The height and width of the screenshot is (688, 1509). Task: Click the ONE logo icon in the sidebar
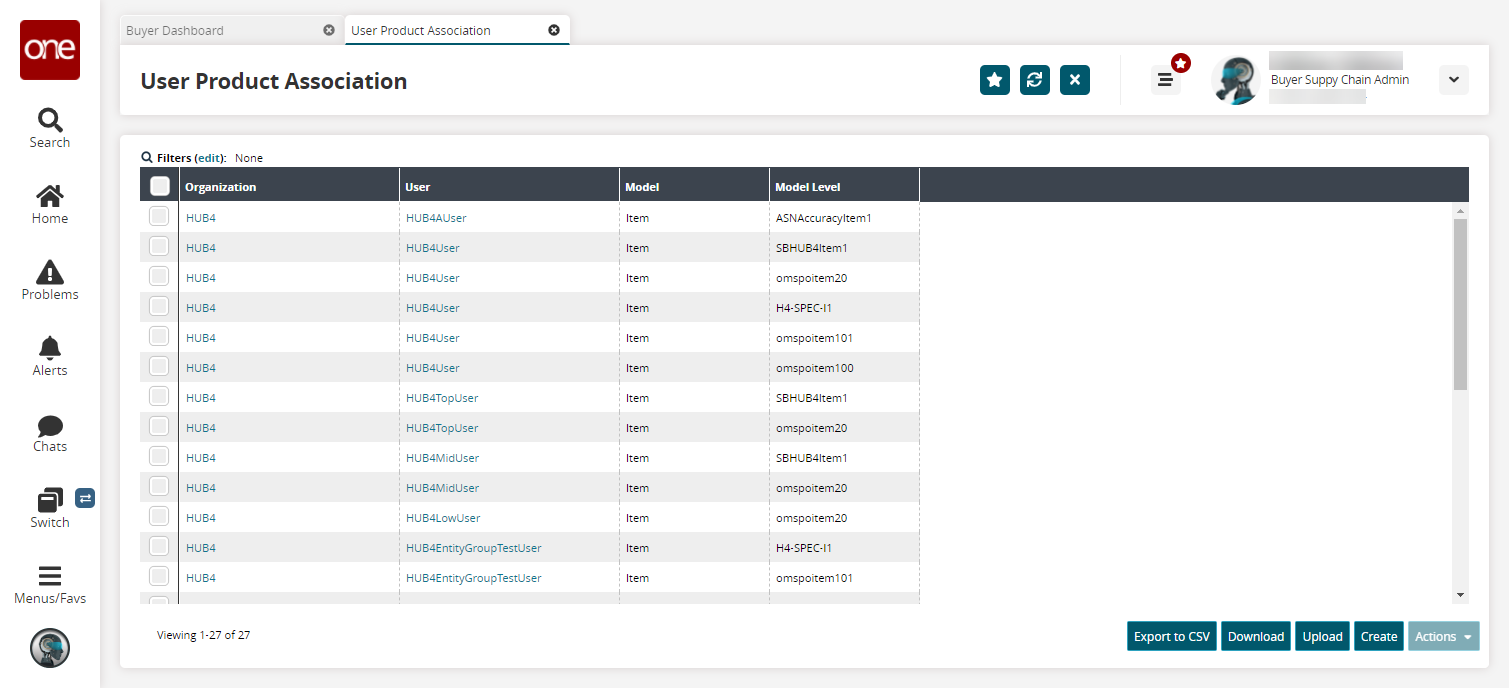coord(50,50)
